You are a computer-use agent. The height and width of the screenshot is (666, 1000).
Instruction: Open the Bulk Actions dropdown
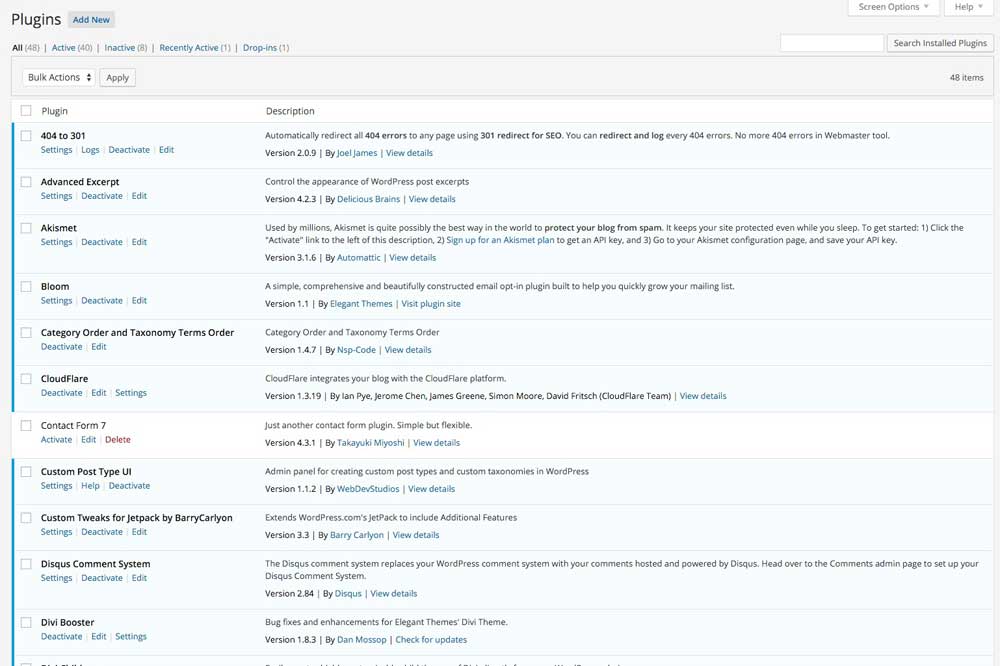[59, 77]
